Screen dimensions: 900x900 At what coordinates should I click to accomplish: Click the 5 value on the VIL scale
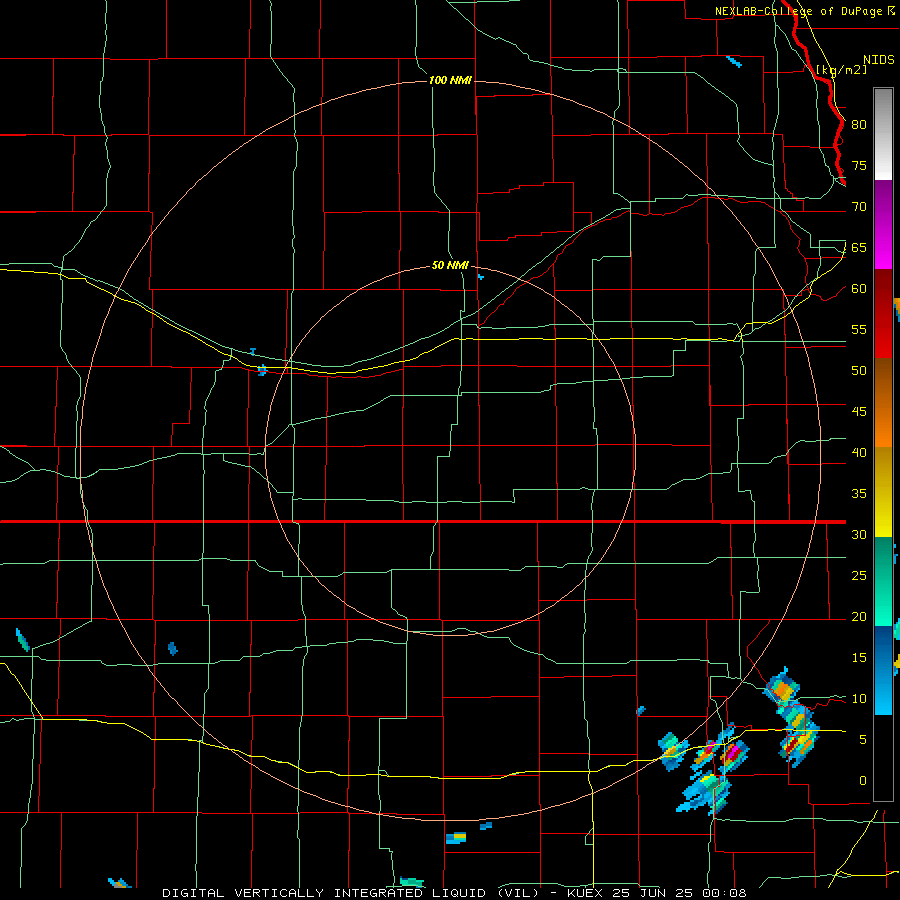coord(863,740)
